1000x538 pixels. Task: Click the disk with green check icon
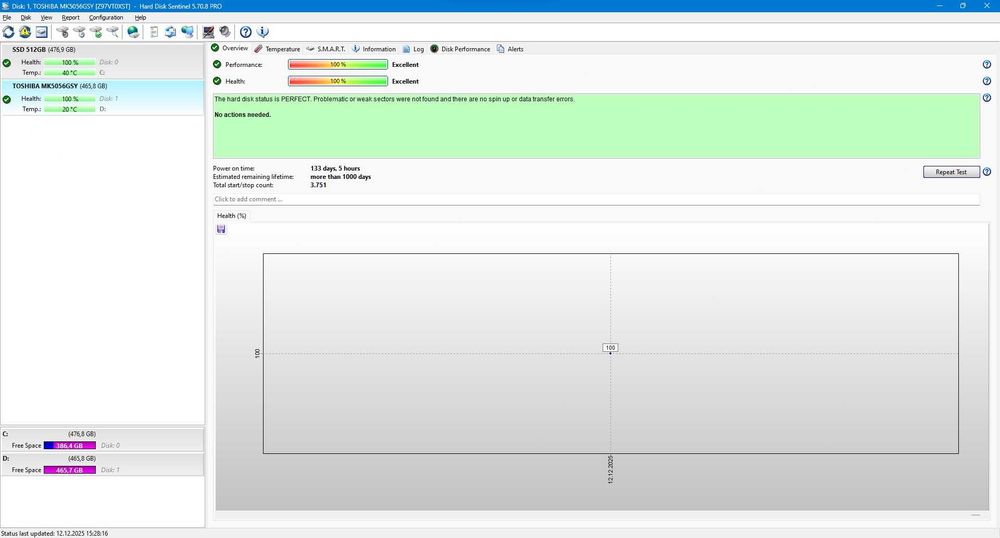tap(96, 32)
